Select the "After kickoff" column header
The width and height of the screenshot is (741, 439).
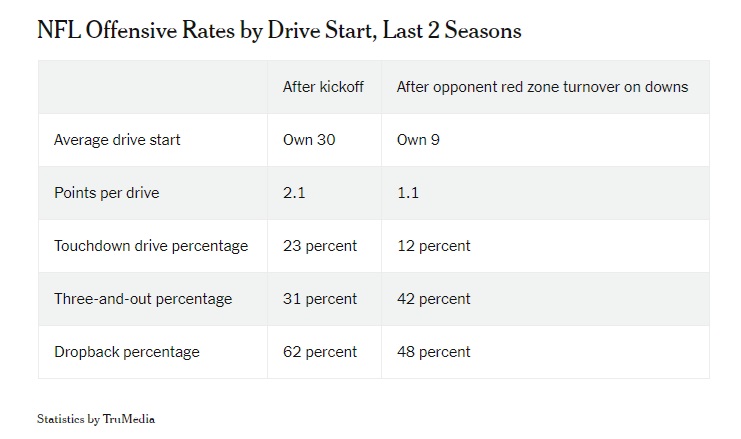tap(323, 87)
